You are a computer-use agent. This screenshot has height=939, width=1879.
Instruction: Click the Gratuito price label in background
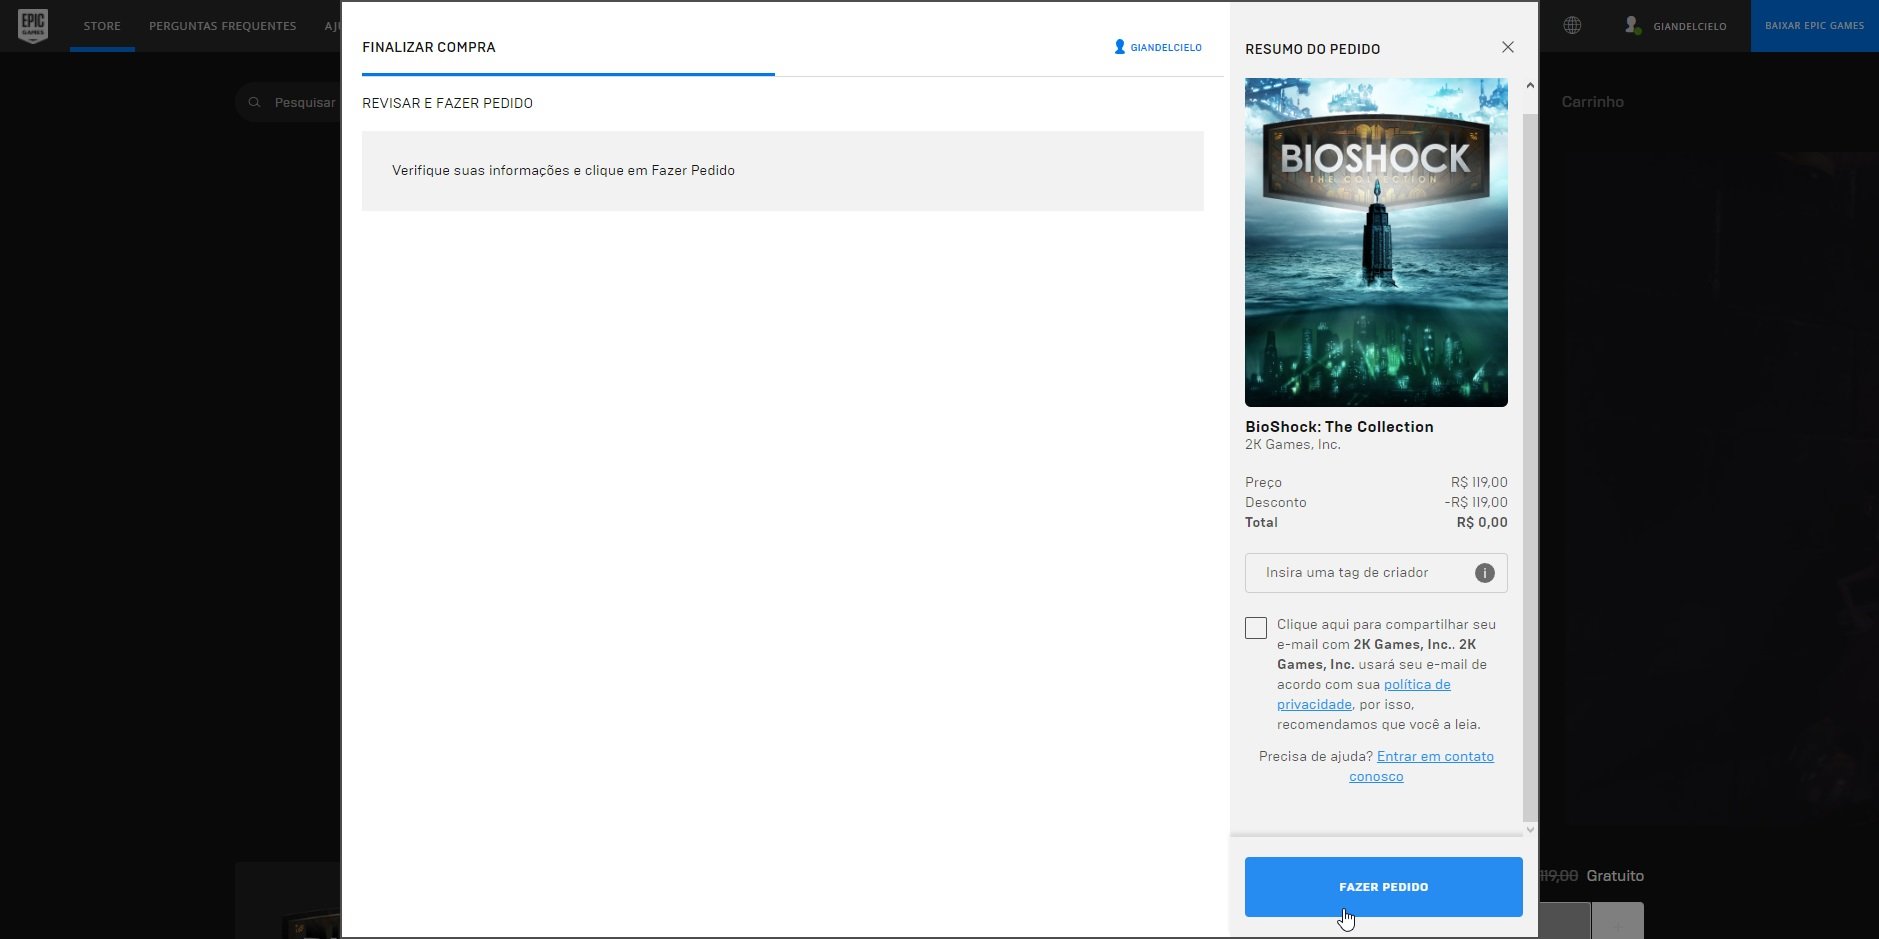coord(1615,876)
